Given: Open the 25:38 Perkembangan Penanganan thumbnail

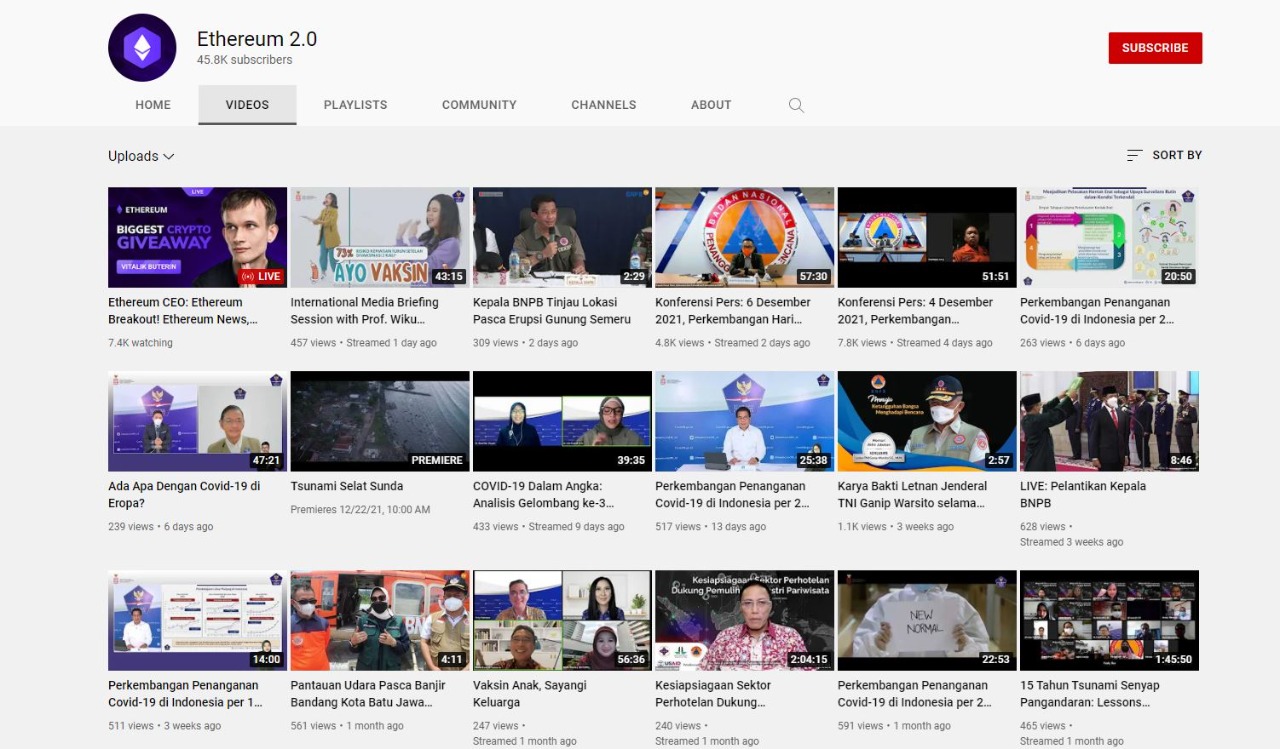Looking at the screenshot, I should (x=744, y=421).
